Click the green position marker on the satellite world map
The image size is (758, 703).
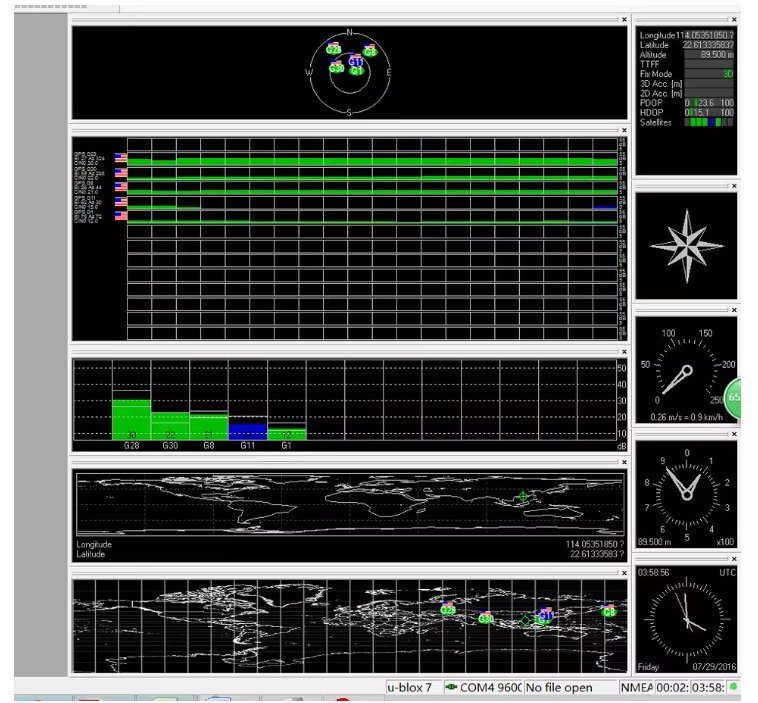coord(526,620)
